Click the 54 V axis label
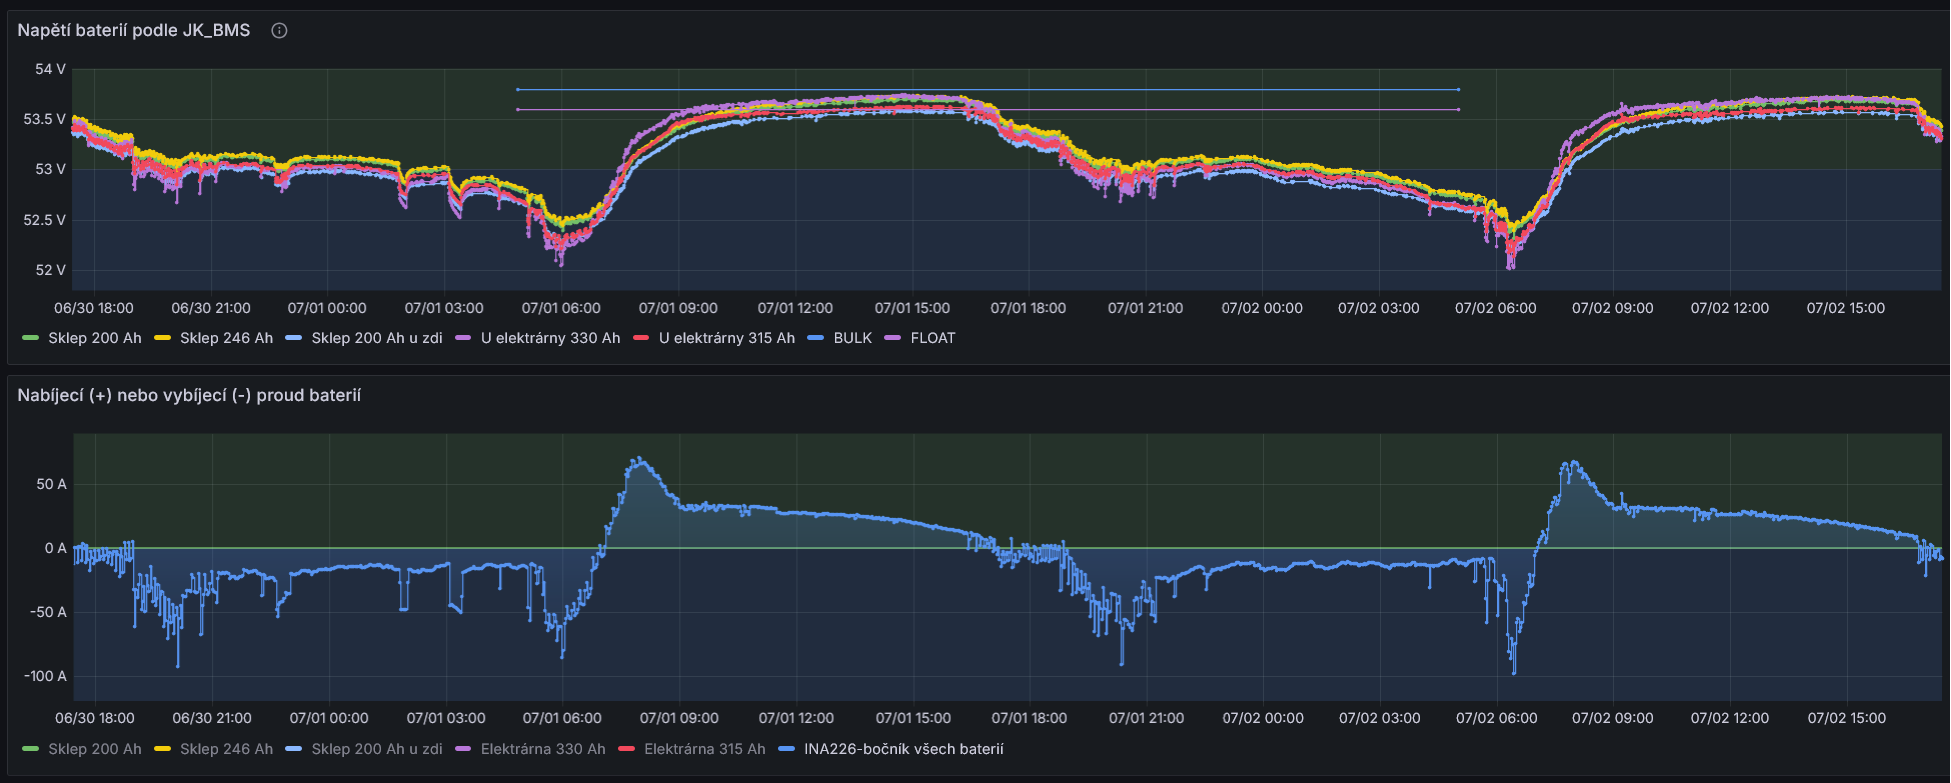Screen dimensions: 1951x783 tap(50, 69)
